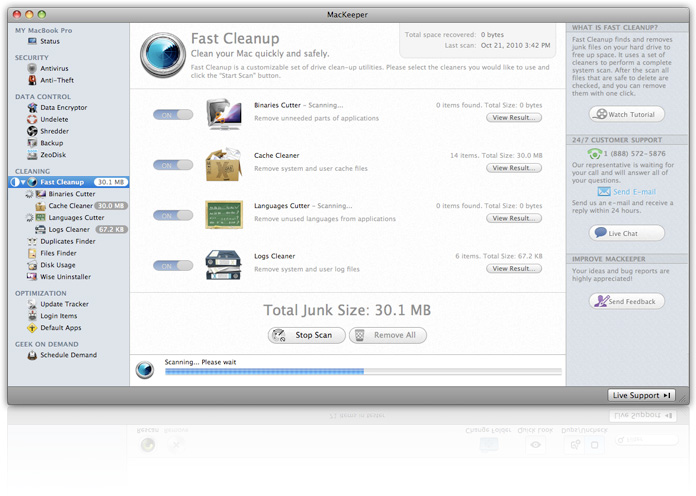Toggle the Binaries Cutter ON switch
This screenshot has height=496, width=696.
coord(173,115)
